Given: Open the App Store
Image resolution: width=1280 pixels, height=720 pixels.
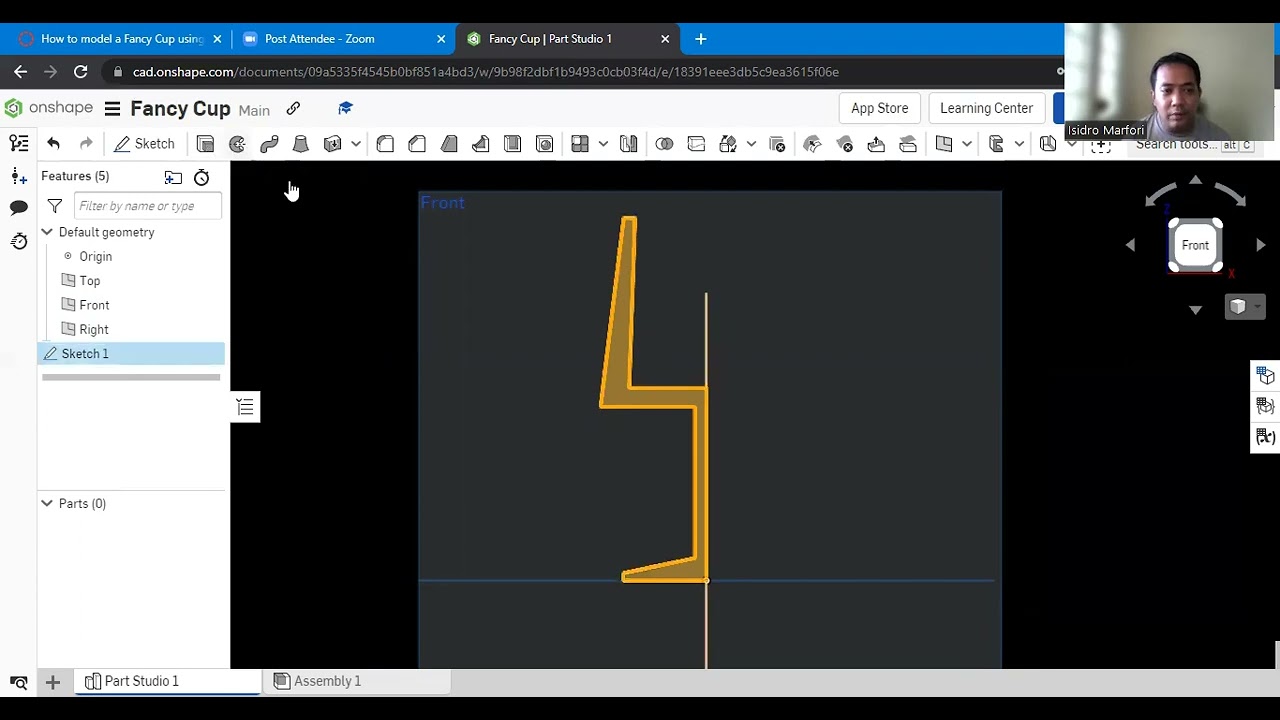Looking at the screenshot, I should [880, 108].
